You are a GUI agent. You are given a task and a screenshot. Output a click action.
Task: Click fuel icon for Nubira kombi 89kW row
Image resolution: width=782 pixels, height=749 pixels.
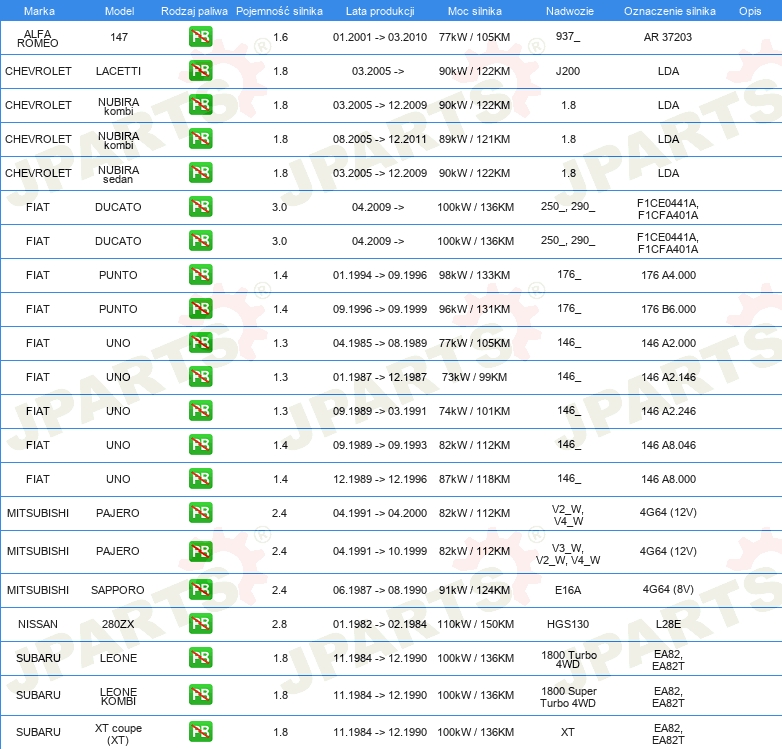click(x=200, y=139)
